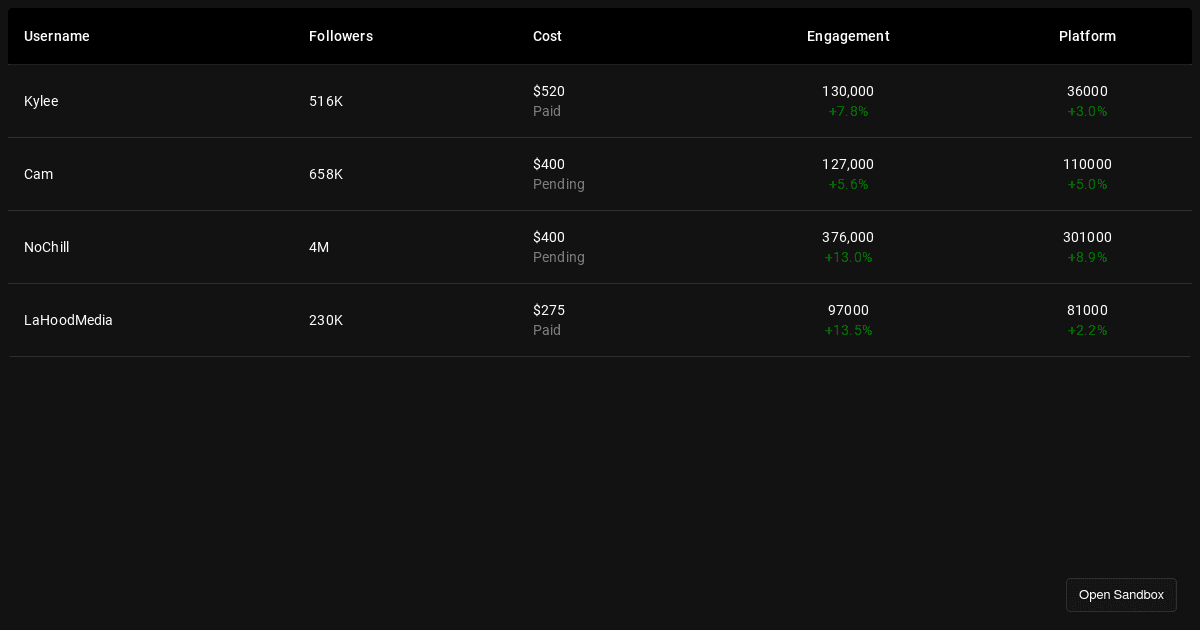This screenshot has height=630, width=1200.
Task: Click the 130,000 engagement value for Kylee
Action: click(848, 91)
